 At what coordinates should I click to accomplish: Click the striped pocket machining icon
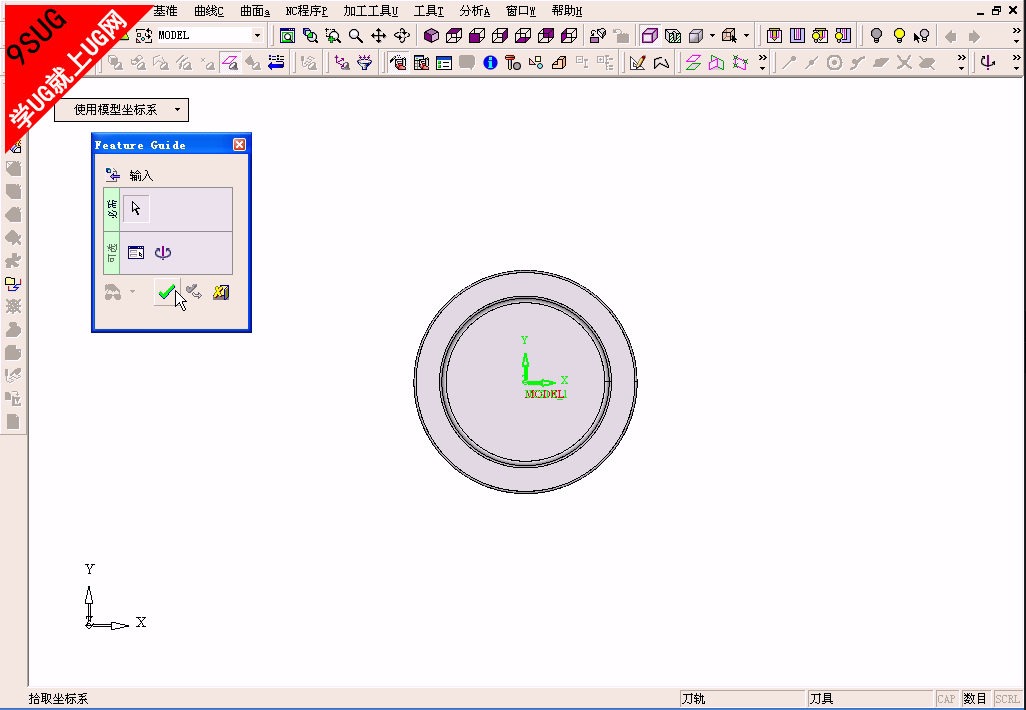pos(797,35)
